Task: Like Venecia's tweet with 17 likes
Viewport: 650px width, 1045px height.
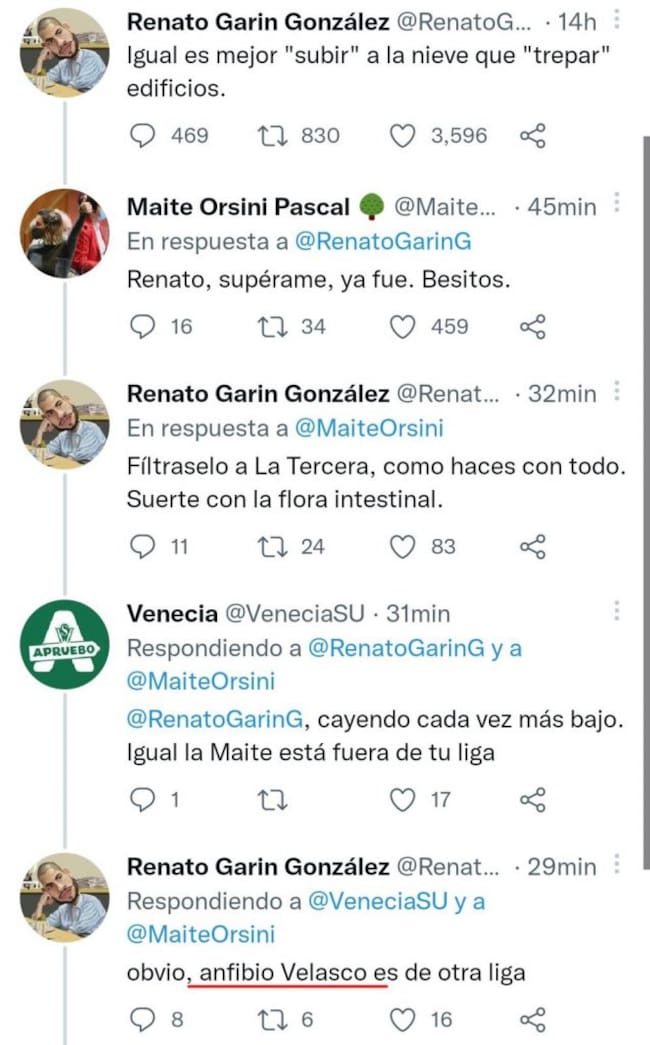Action: tap(402, 799)
